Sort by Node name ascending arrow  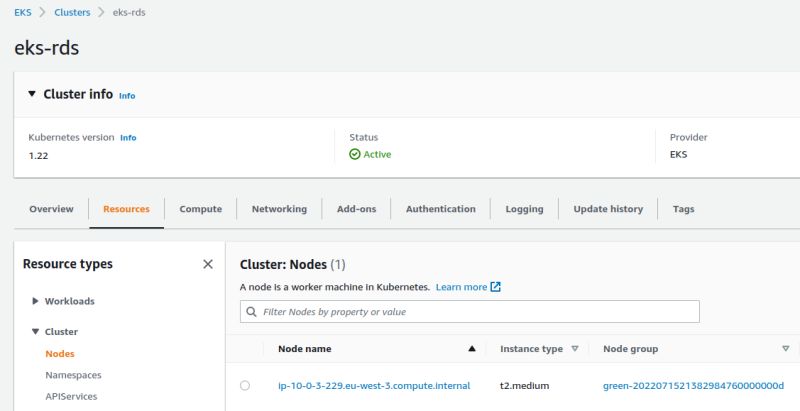(472, 349)
